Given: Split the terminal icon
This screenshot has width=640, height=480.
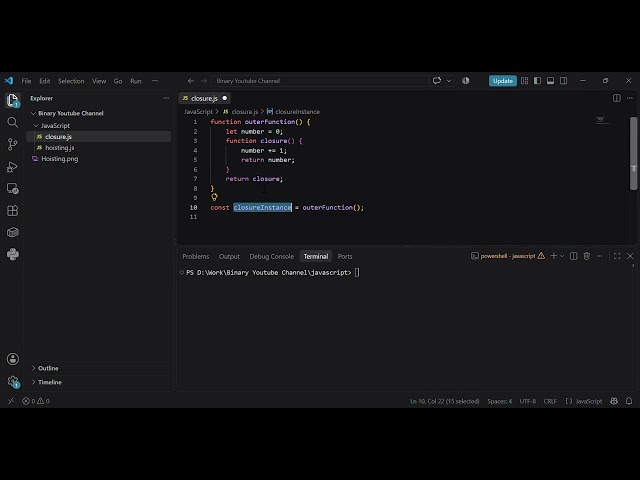Looking at the screenshot, I should (573, 256).
